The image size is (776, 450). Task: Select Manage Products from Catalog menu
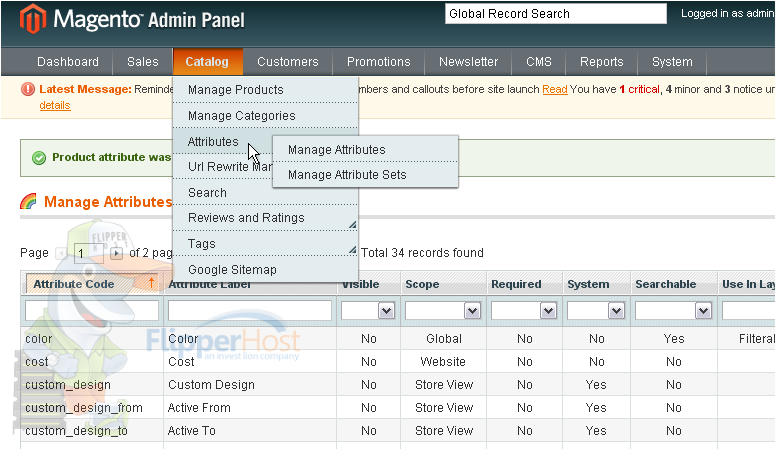click(x=265, y=90)
